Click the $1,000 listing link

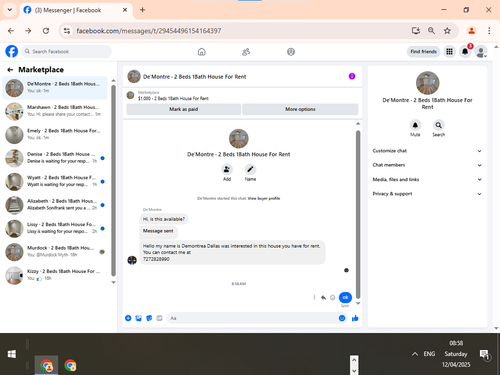[x=173, y=98]
